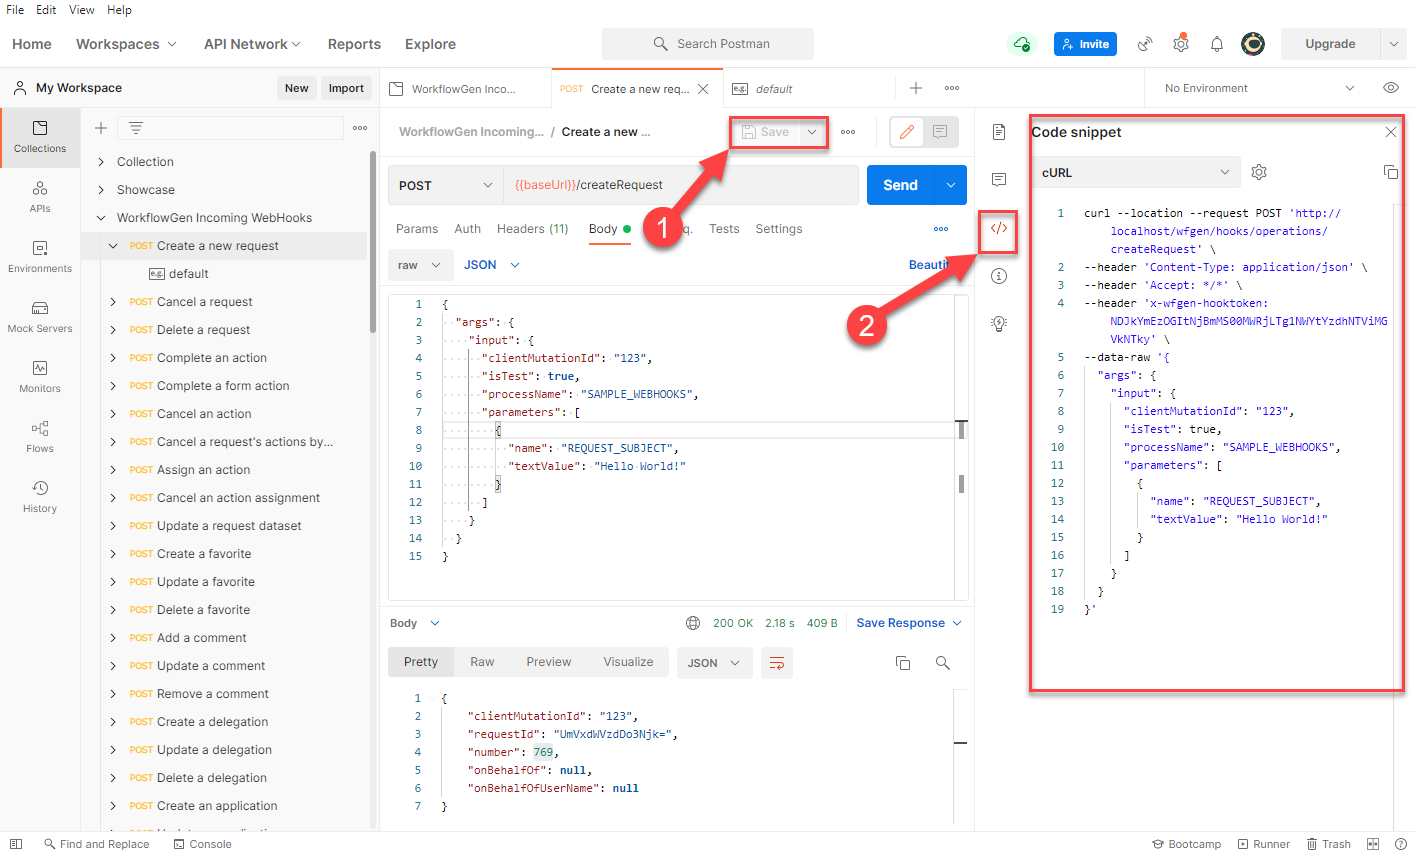This screenshot has width=1415, height=856.
Task: Open code snippet settings gear
Action: [1259, 172]
